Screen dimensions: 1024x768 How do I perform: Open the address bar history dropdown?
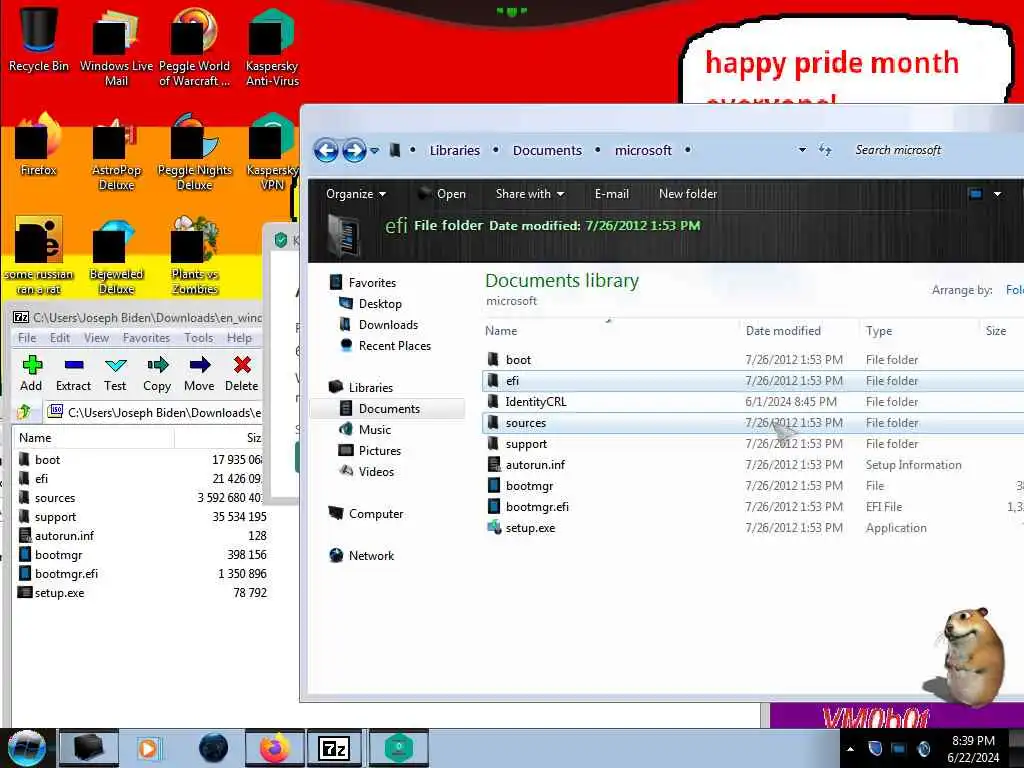802,150
